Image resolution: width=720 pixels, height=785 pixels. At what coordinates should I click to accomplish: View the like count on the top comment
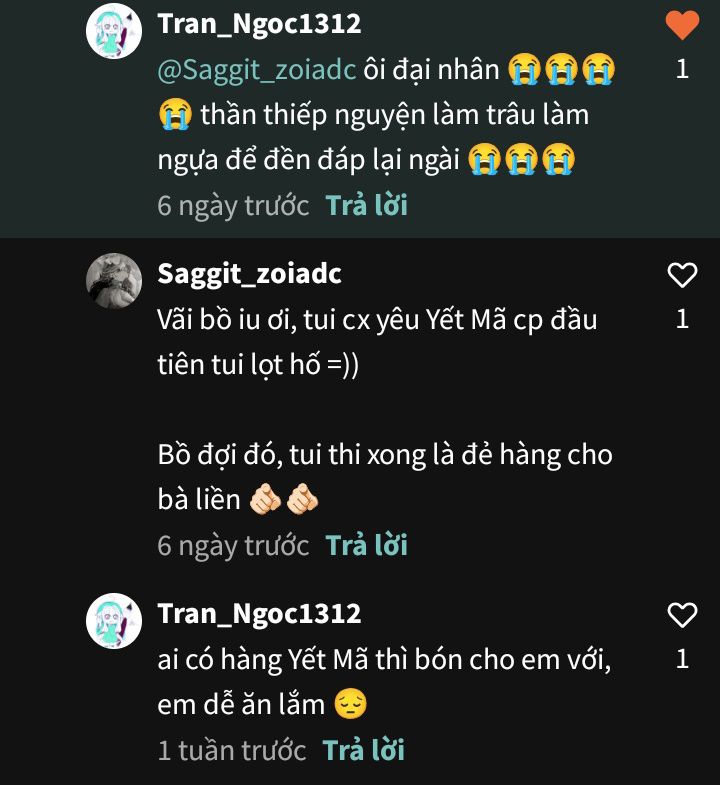point(682,69)
